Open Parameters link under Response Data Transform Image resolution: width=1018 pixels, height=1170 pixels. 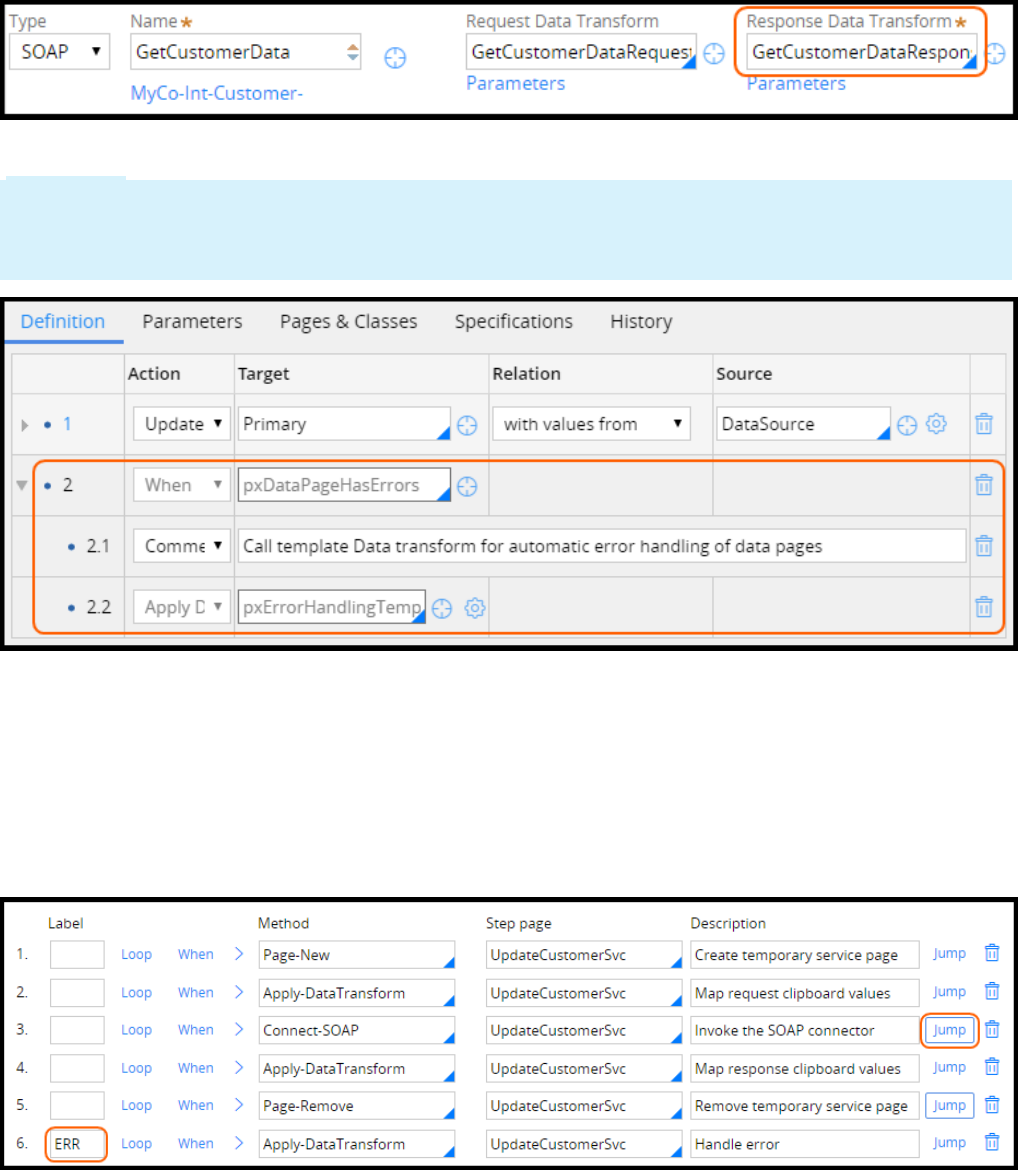click(796, 84)
